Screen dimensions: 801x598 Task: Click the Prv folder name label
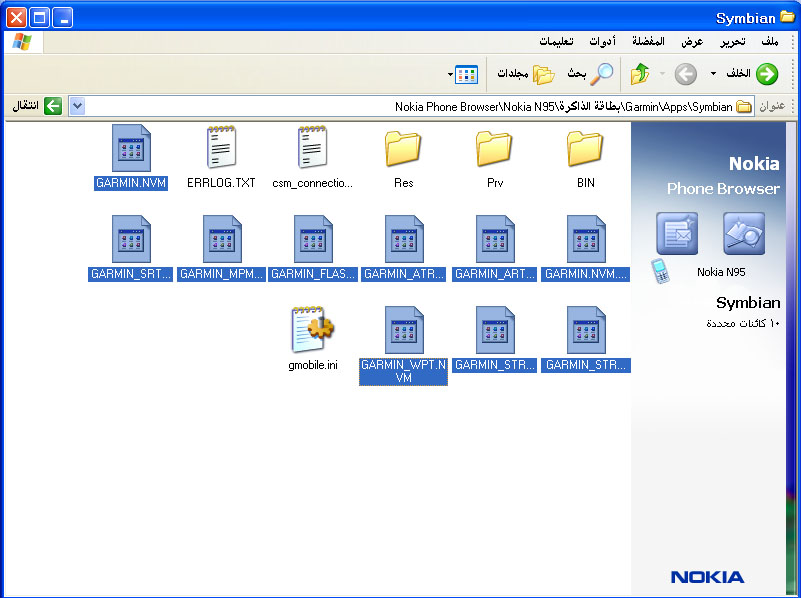click(x=495, y=183)
